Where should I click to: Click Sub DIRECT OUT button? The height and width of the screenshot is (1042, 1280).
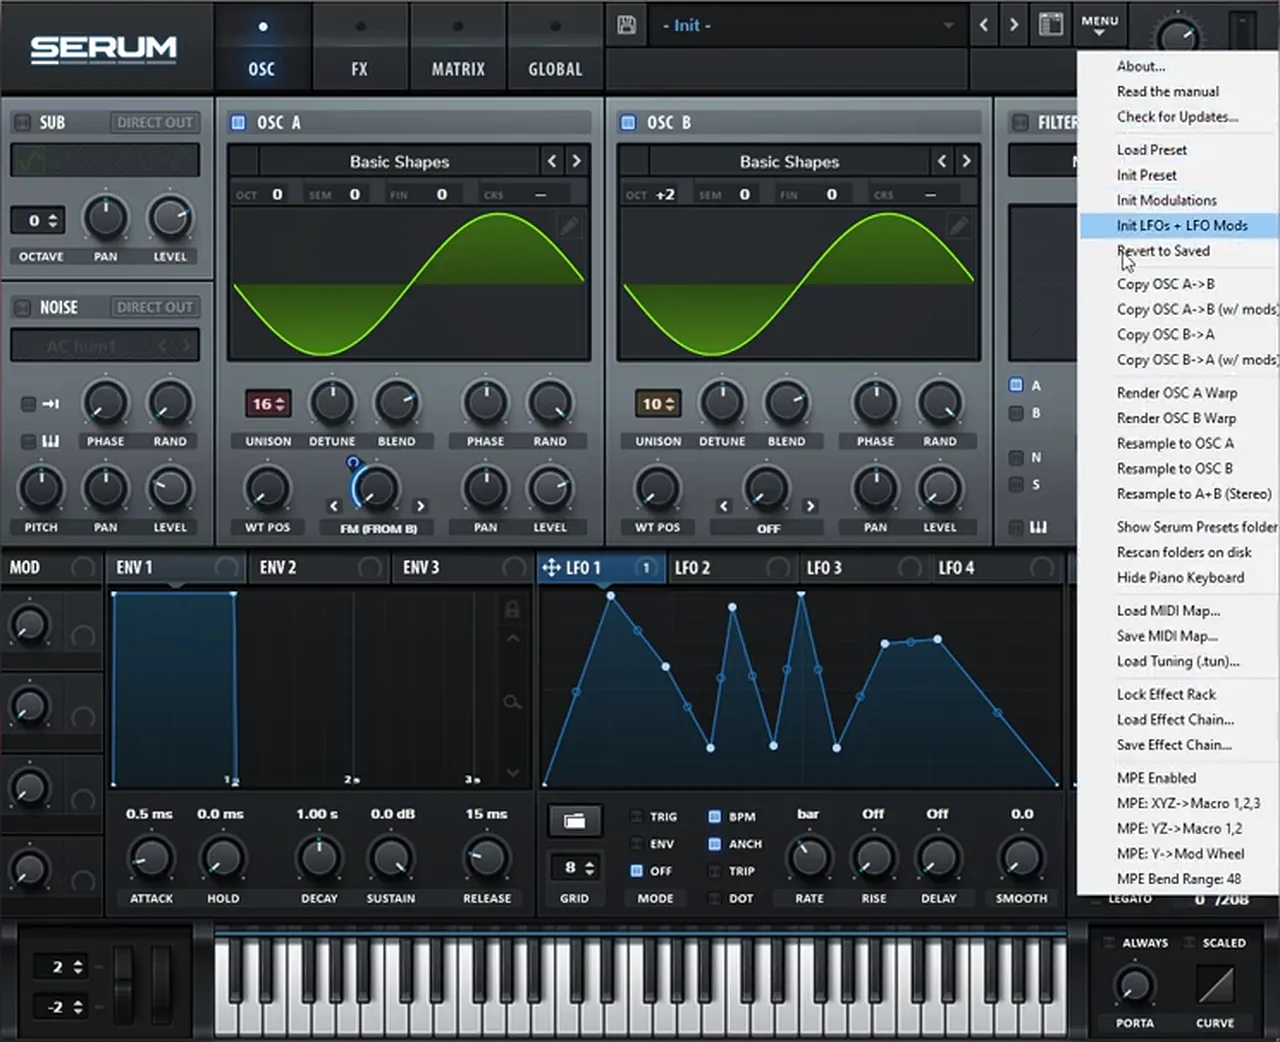(x=154, y=123)
